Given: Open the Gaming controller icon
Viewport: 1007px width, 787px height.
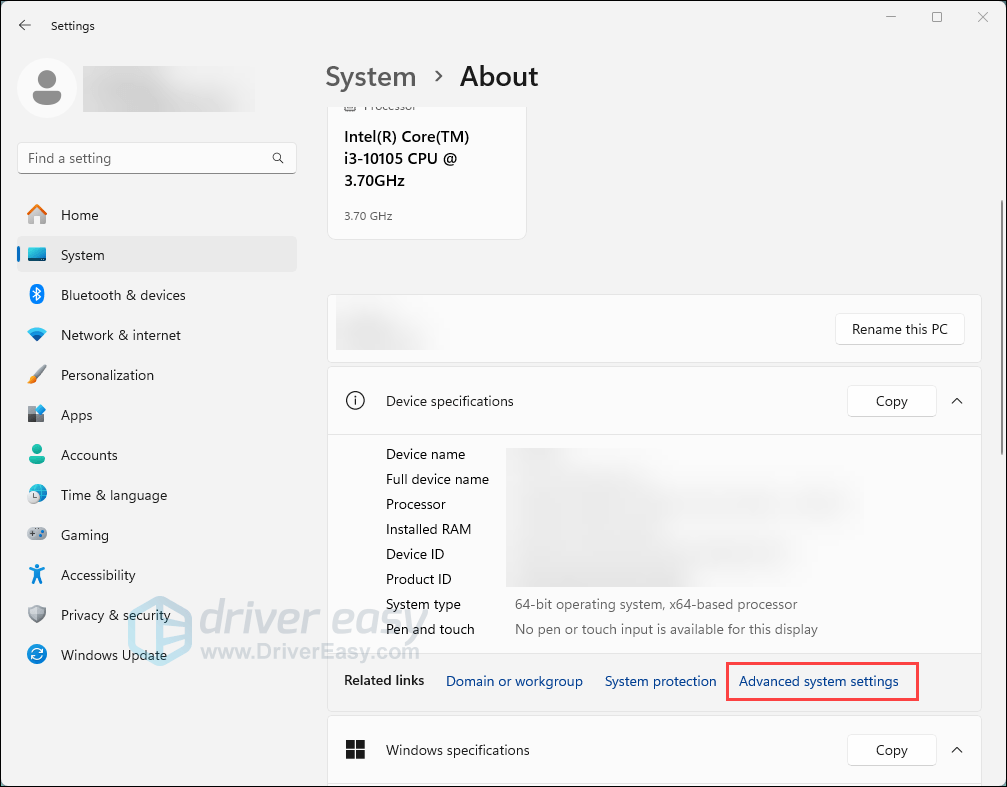Looking at the screenshot, I should click(37, 535).
